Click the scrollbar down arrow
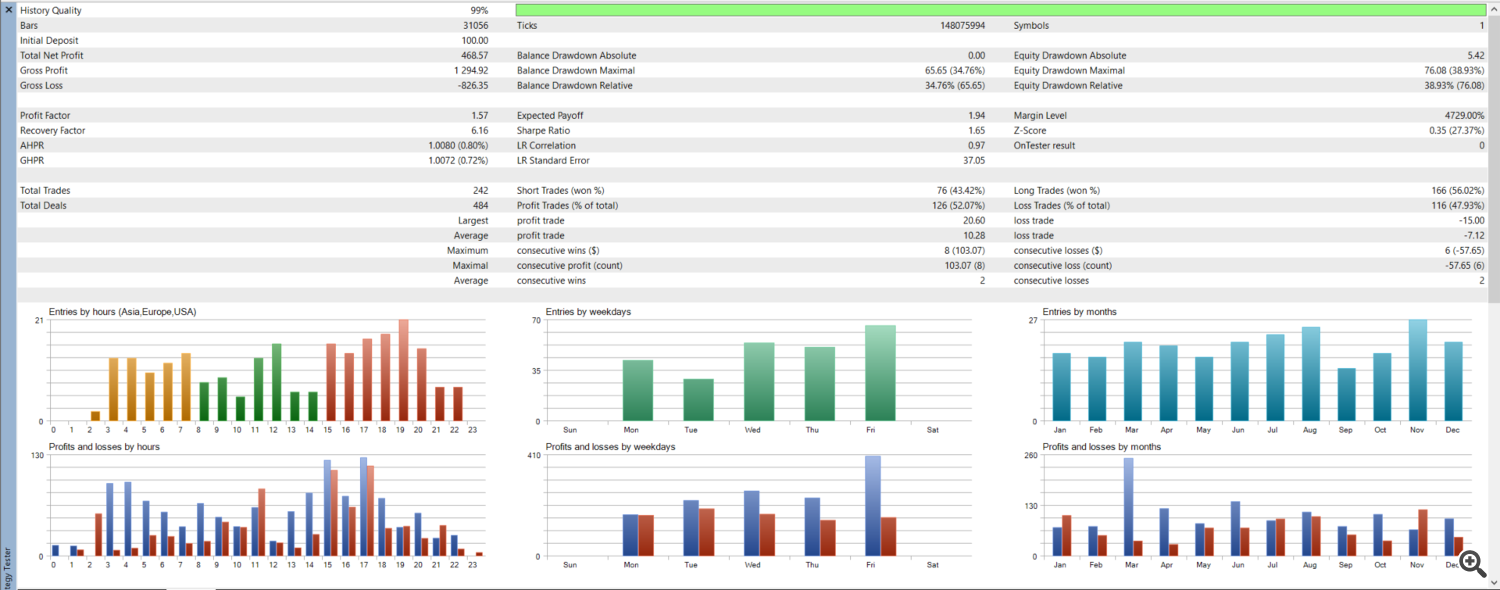The height and width of the screenshot is (590, 1500). (x=1494, y=583)
